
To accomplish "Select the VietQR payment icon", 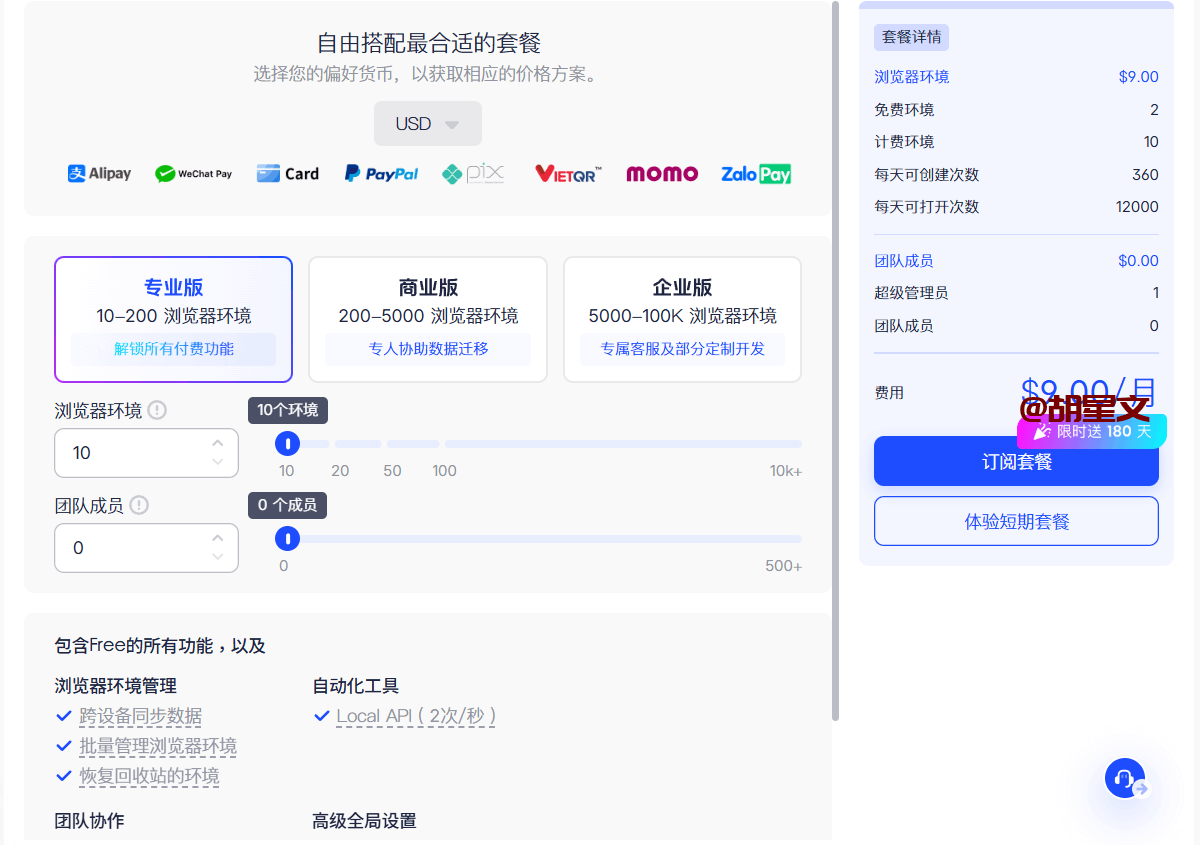I will pos(568,173).
